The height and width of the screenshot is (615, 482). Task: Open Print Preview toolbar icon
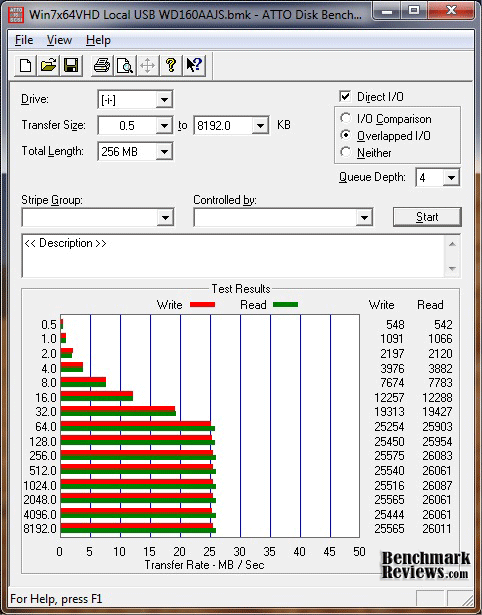click(125, 65)
